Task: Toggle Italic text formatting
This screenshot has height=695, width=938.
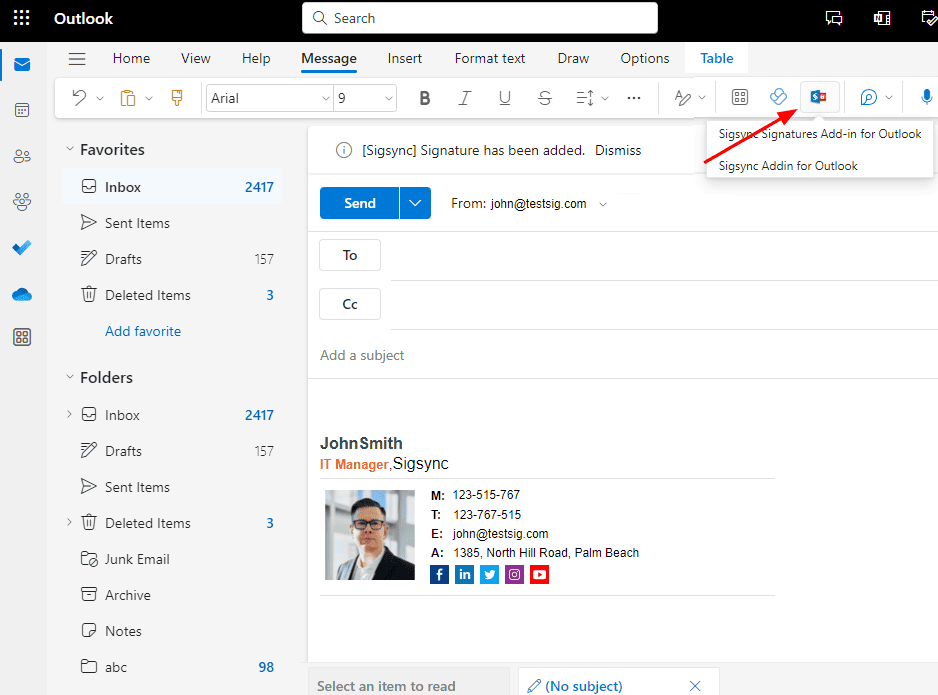Action: coord(464,98)
